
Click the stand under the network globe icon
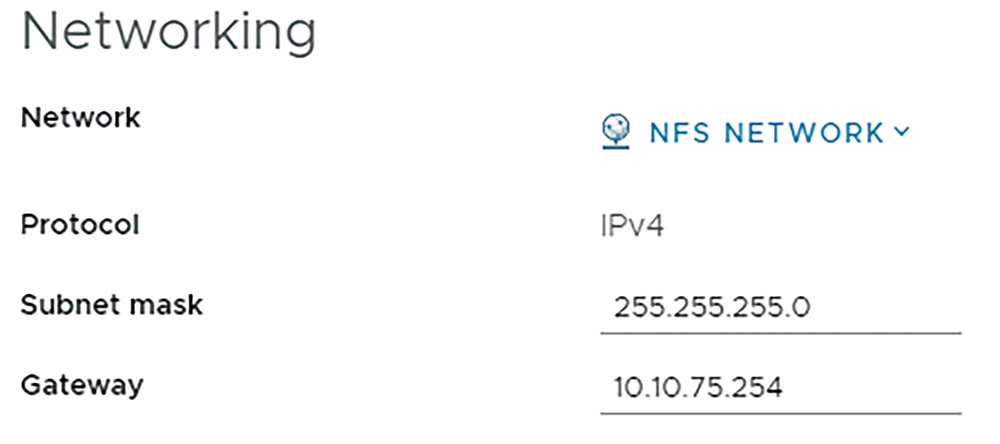(616, 145)
